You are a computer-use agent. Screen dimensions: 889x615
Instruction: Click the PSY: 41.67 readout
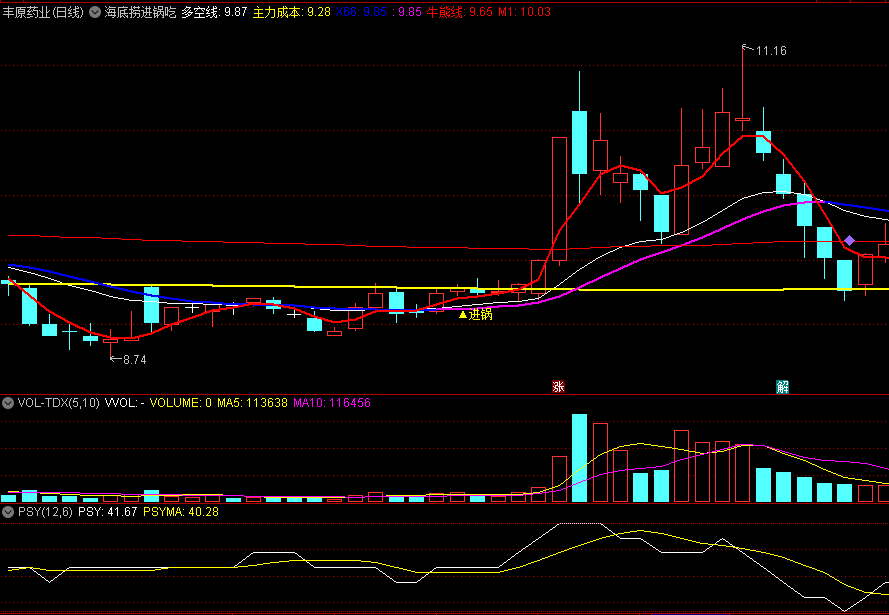point(108,512)
